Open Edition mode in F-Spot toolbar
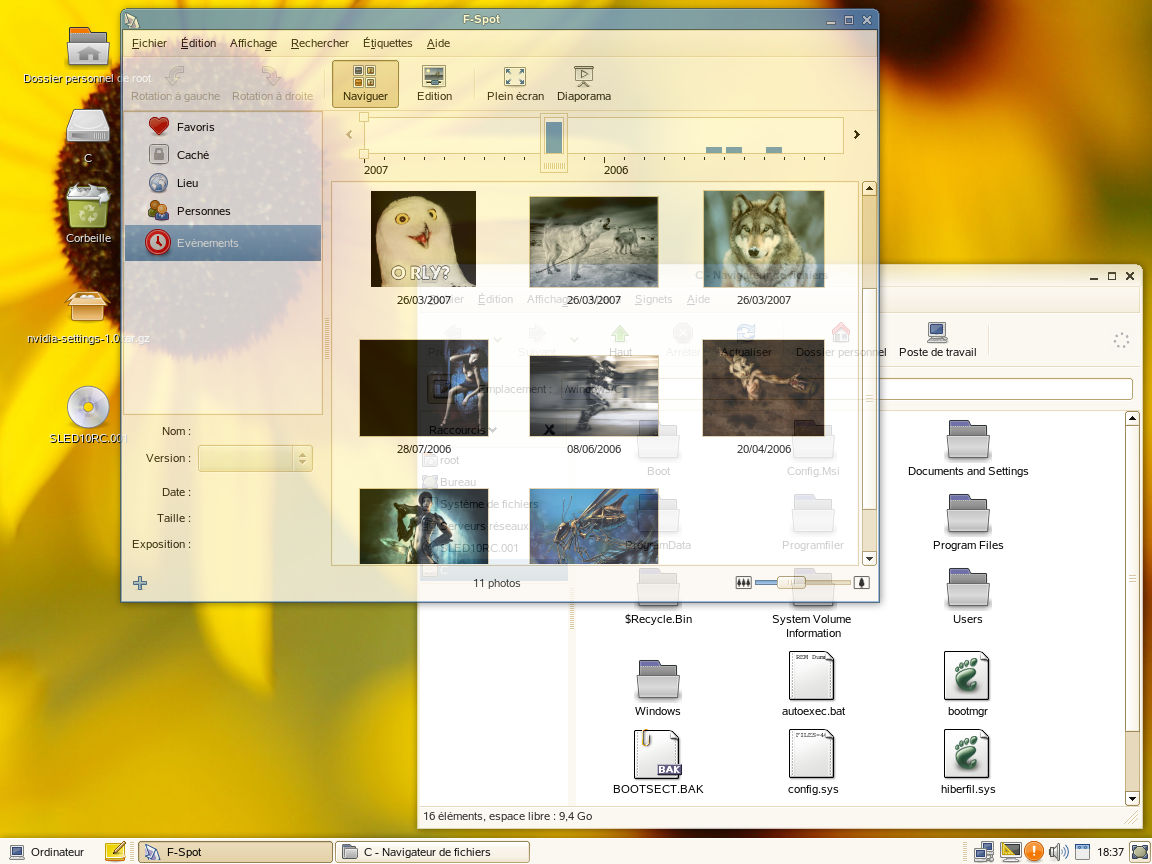 pos(434,84)
